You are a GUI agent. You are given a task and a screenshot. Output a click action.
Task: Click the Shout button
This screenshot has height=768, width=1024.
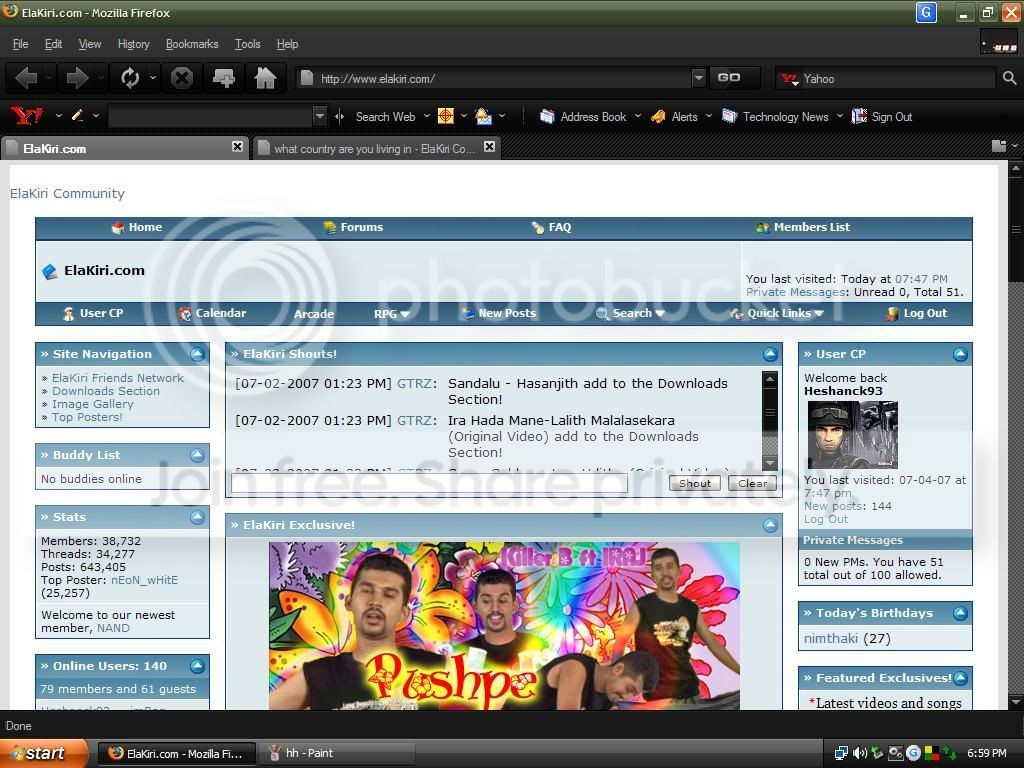pos(695,483)
